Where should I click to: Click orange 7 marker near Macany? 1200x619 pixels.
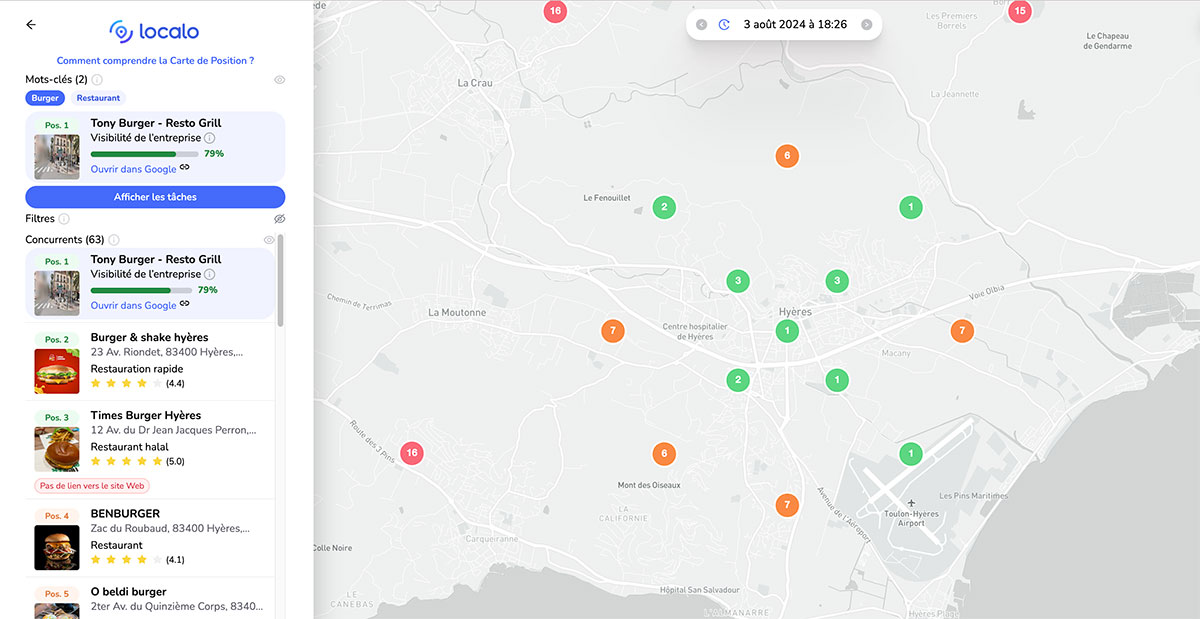pyautogui.click(x=961, y=331)
